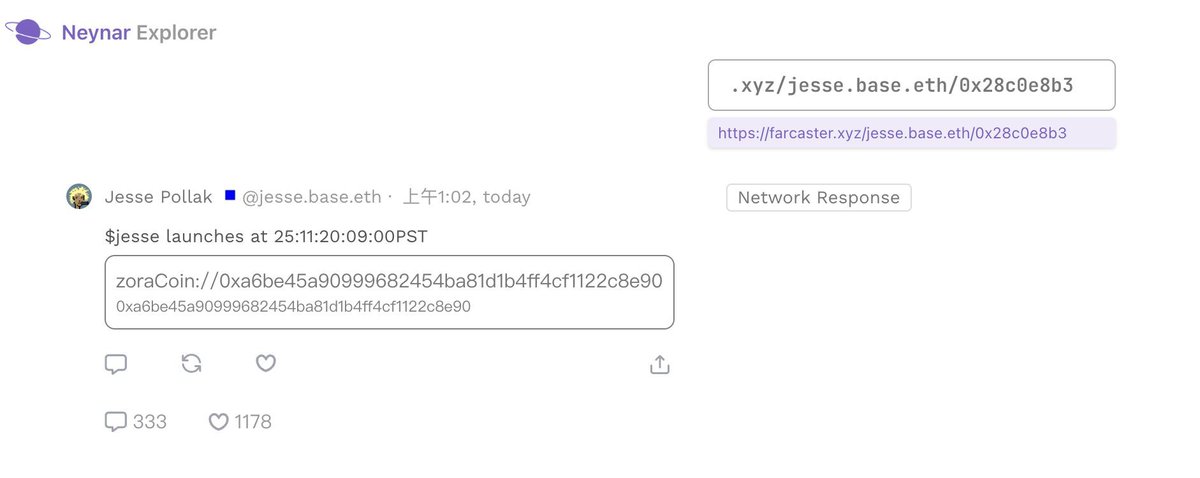The width and height of the screenshot is (1200, 478).
Task: Click the small contract address under zoraCoin
Action: click(x=293, y=307)
